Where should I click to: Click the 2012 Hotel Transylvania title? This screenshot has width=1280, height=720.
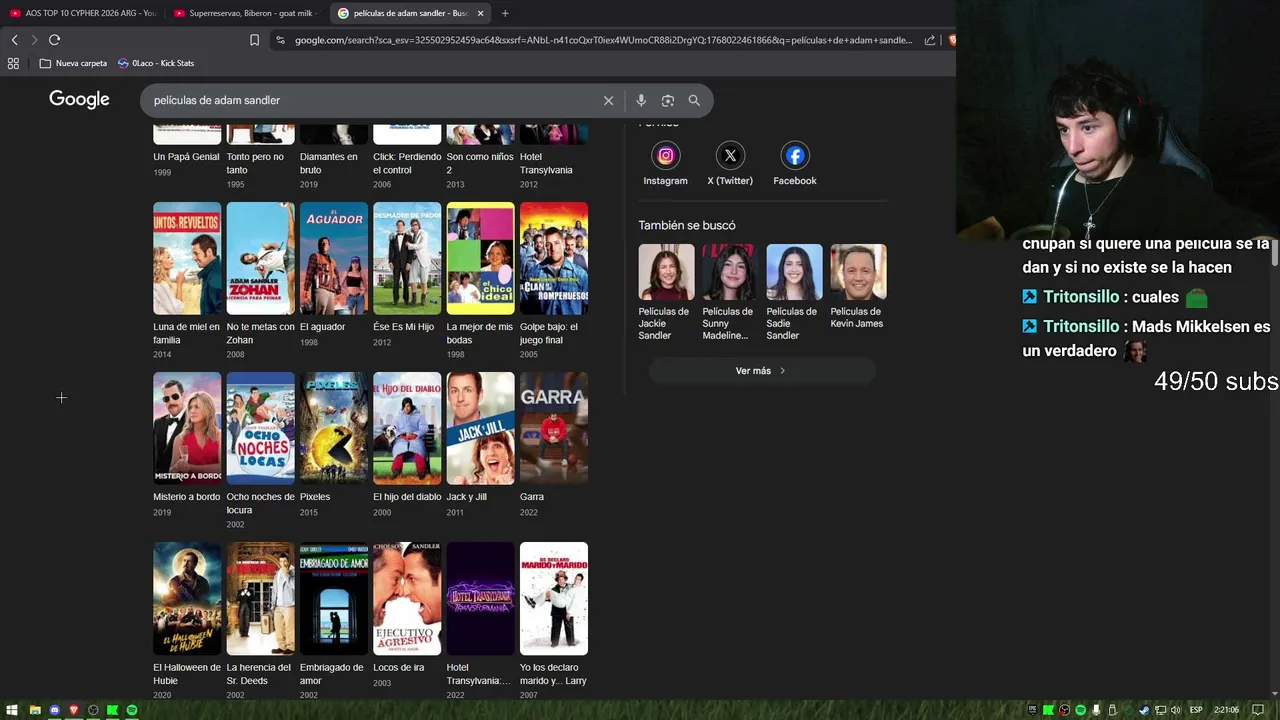(546, 163)
